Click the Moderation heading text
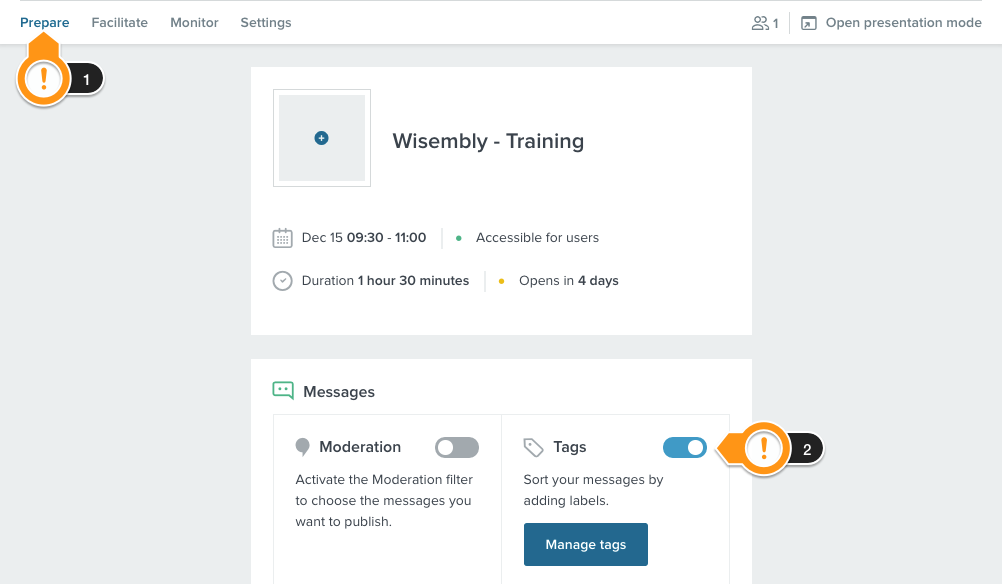Image resolution: width=1002 pixels, height=584 pixels. coord(360,447)
